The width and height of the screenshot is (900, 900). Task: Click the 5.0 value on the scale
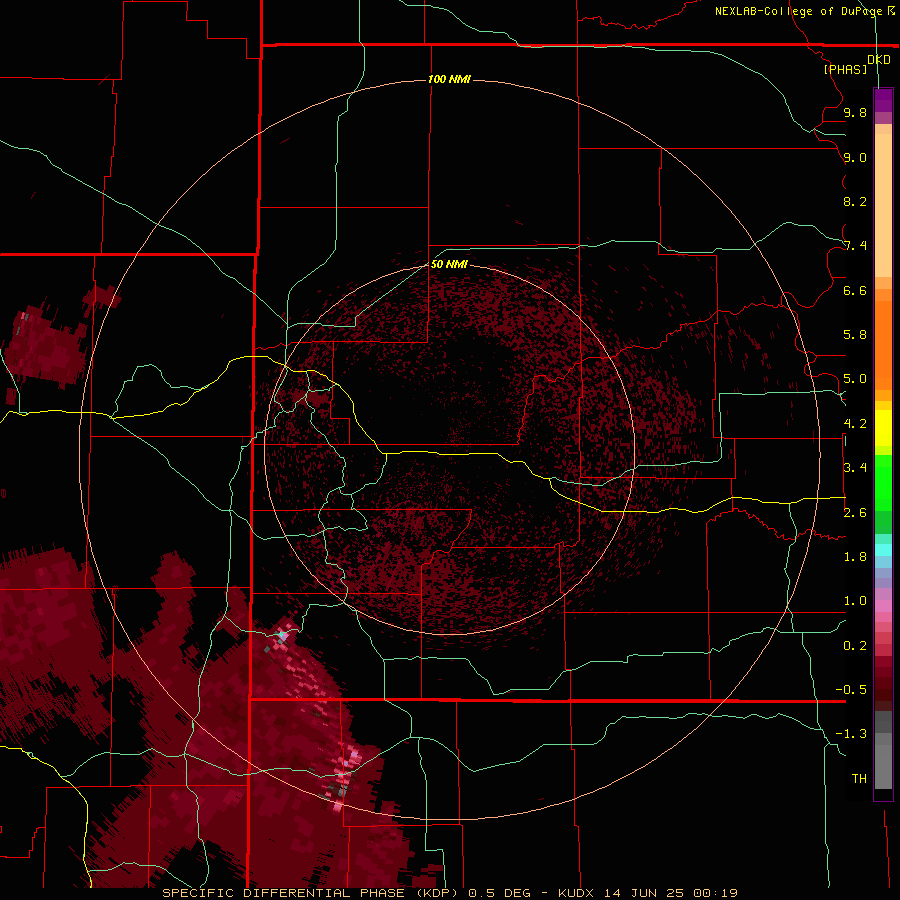855,379
